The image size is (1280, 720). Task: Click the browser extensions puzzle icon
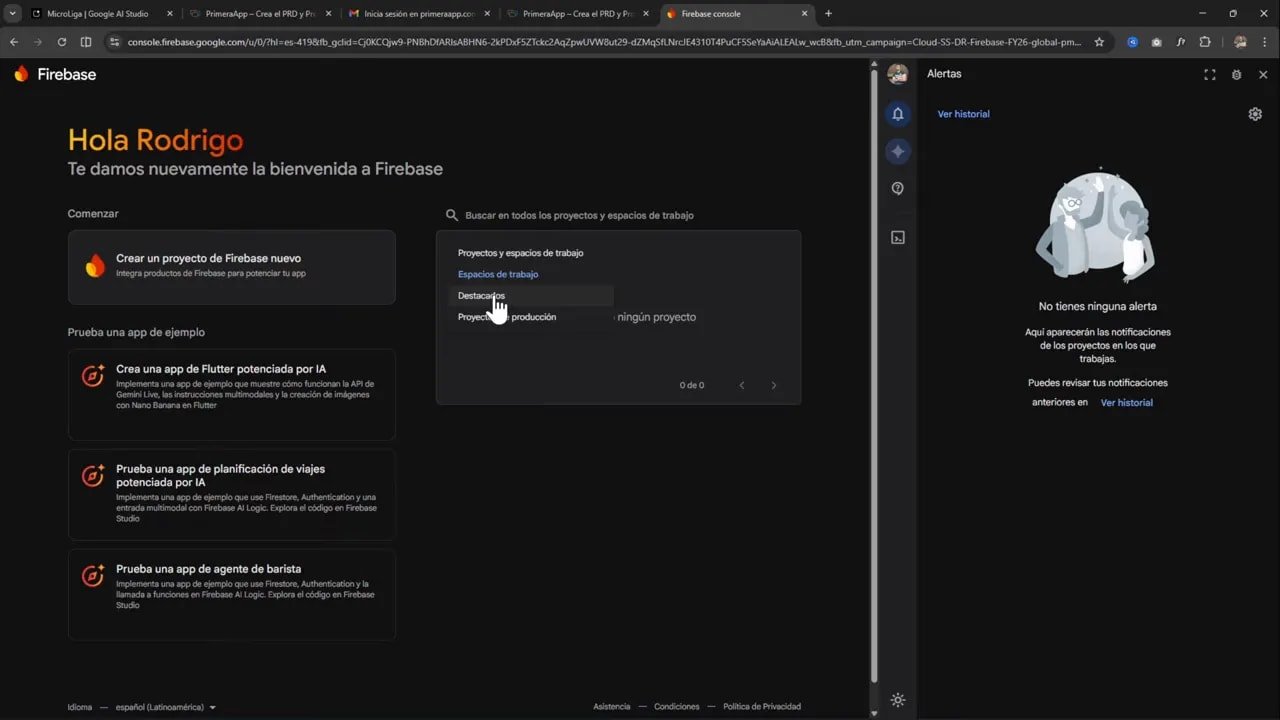1205,44
